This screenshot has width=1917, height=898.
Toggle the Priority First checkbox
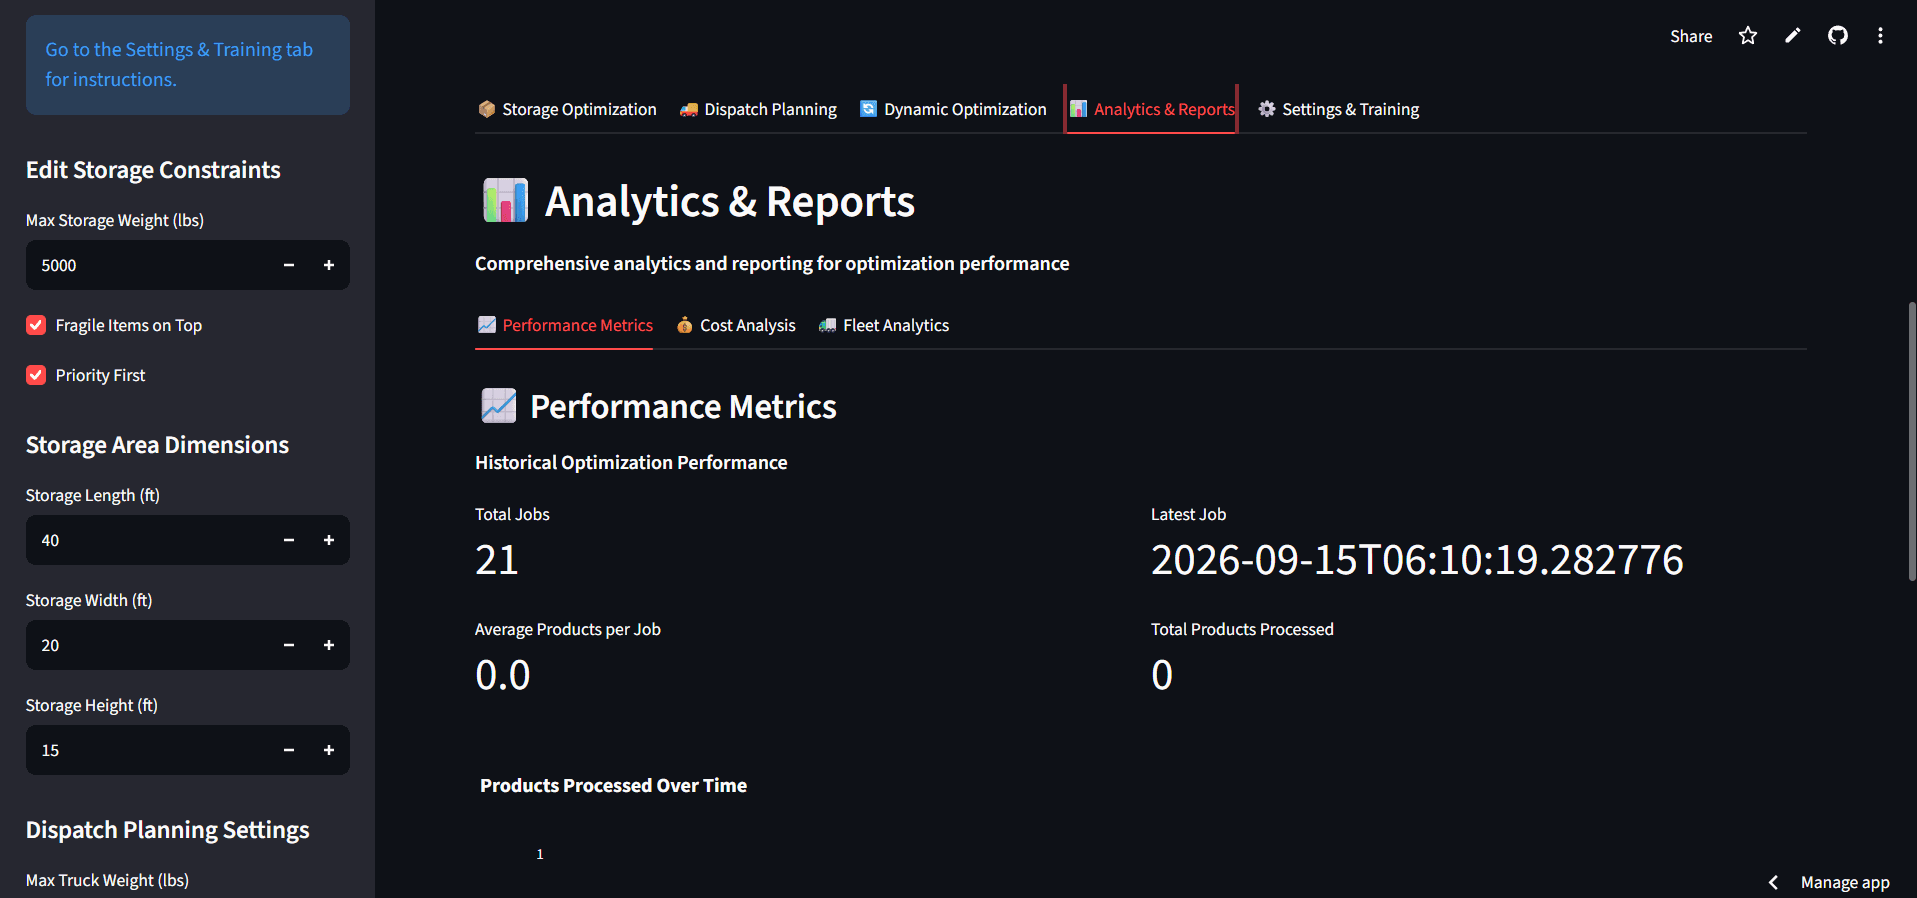click(x=36, y=375)
